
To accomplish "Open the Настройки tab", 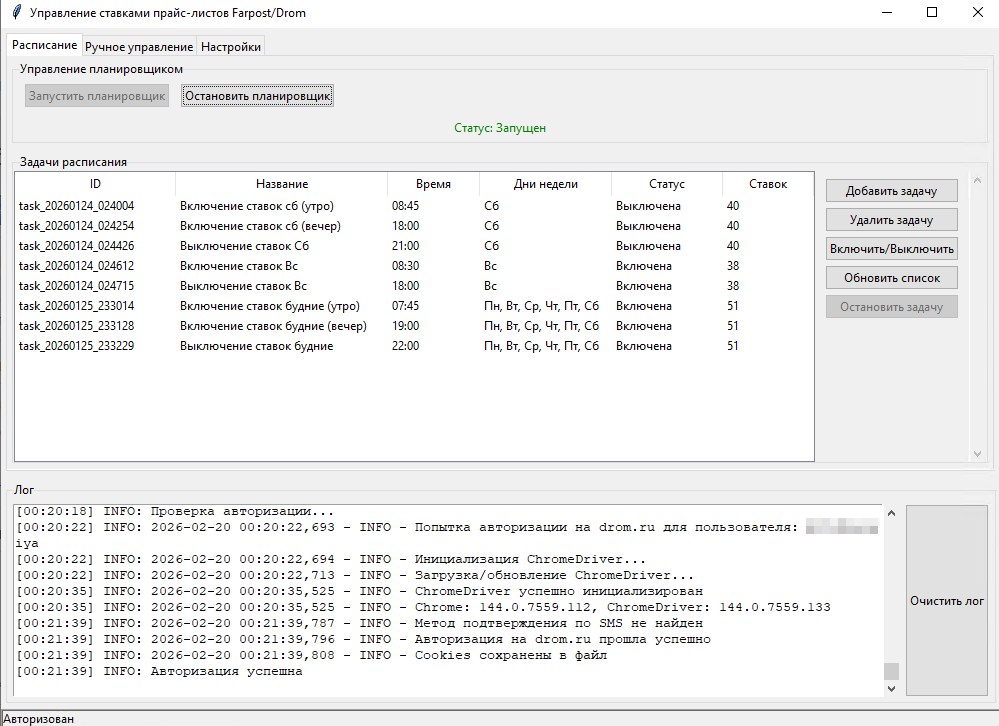I will coord(230,47).
